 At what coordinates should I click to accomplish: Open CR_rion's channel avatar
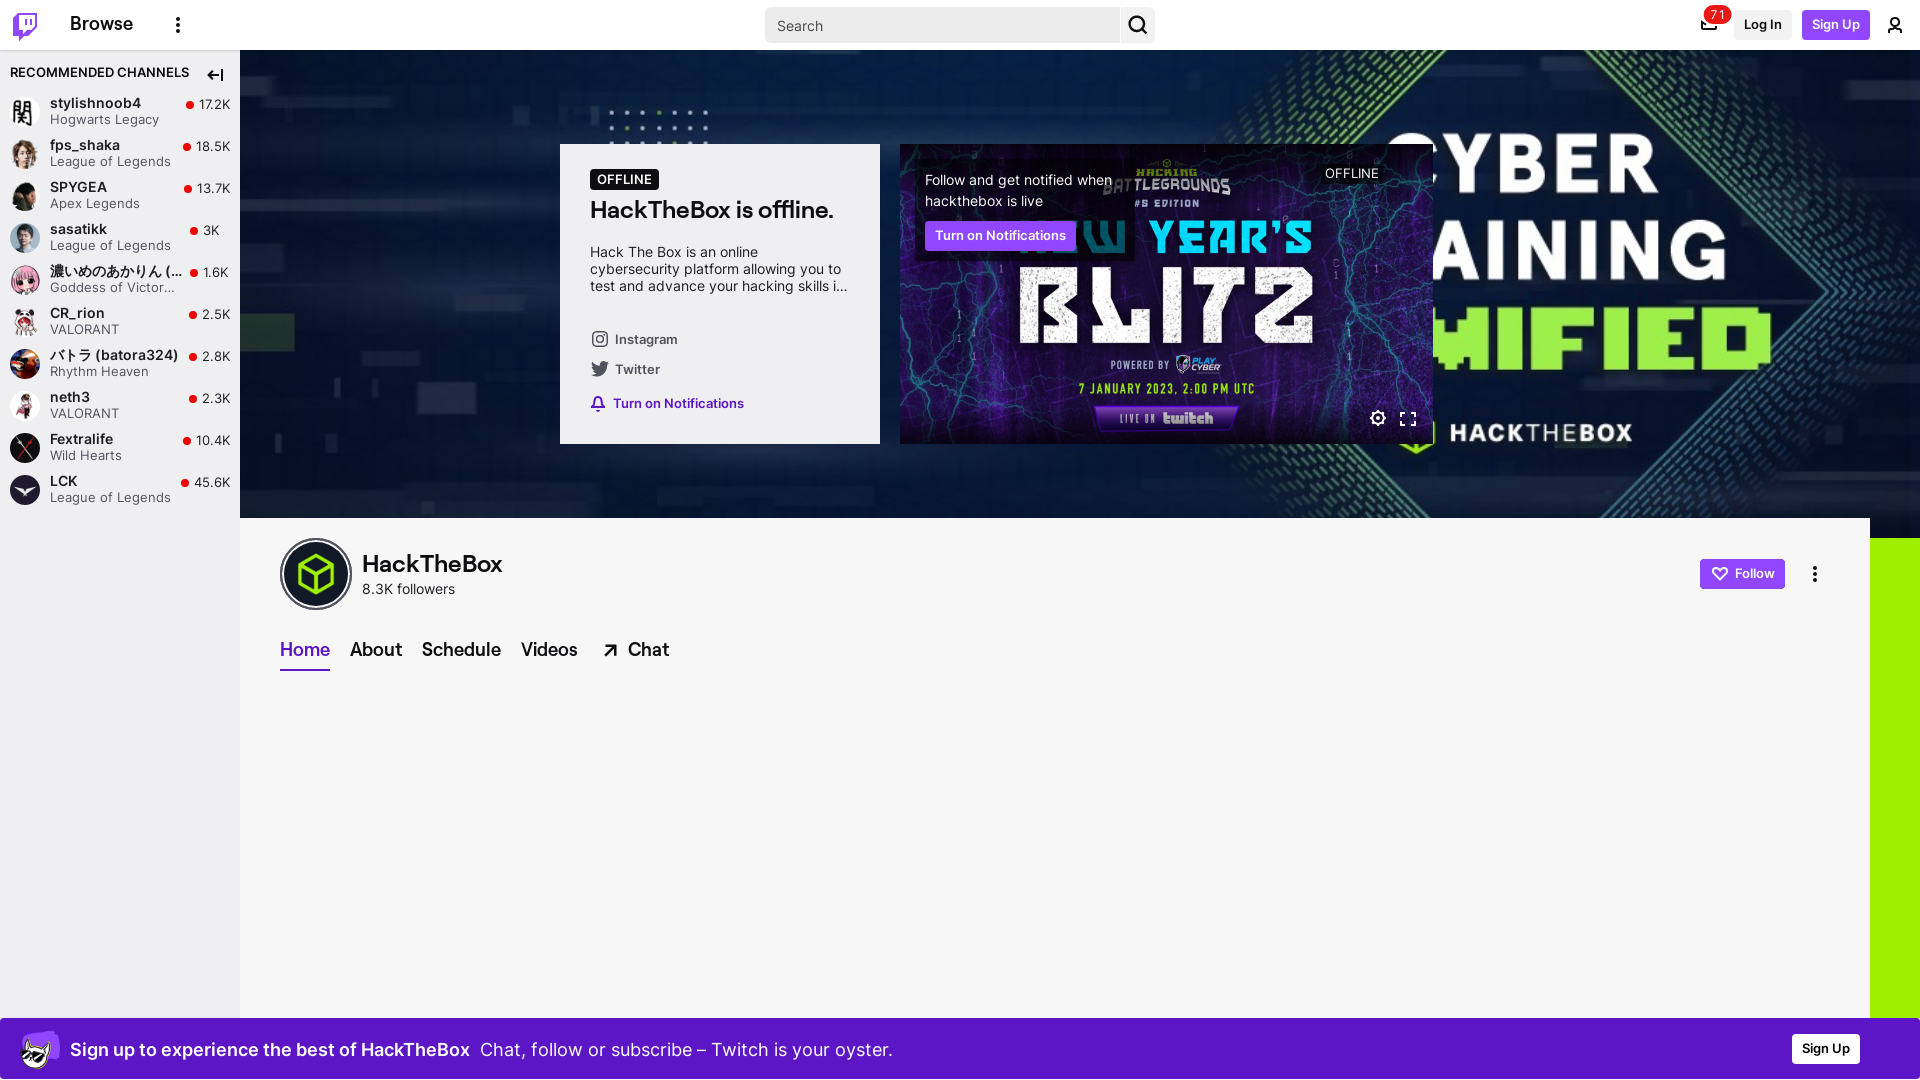point(25,321)
